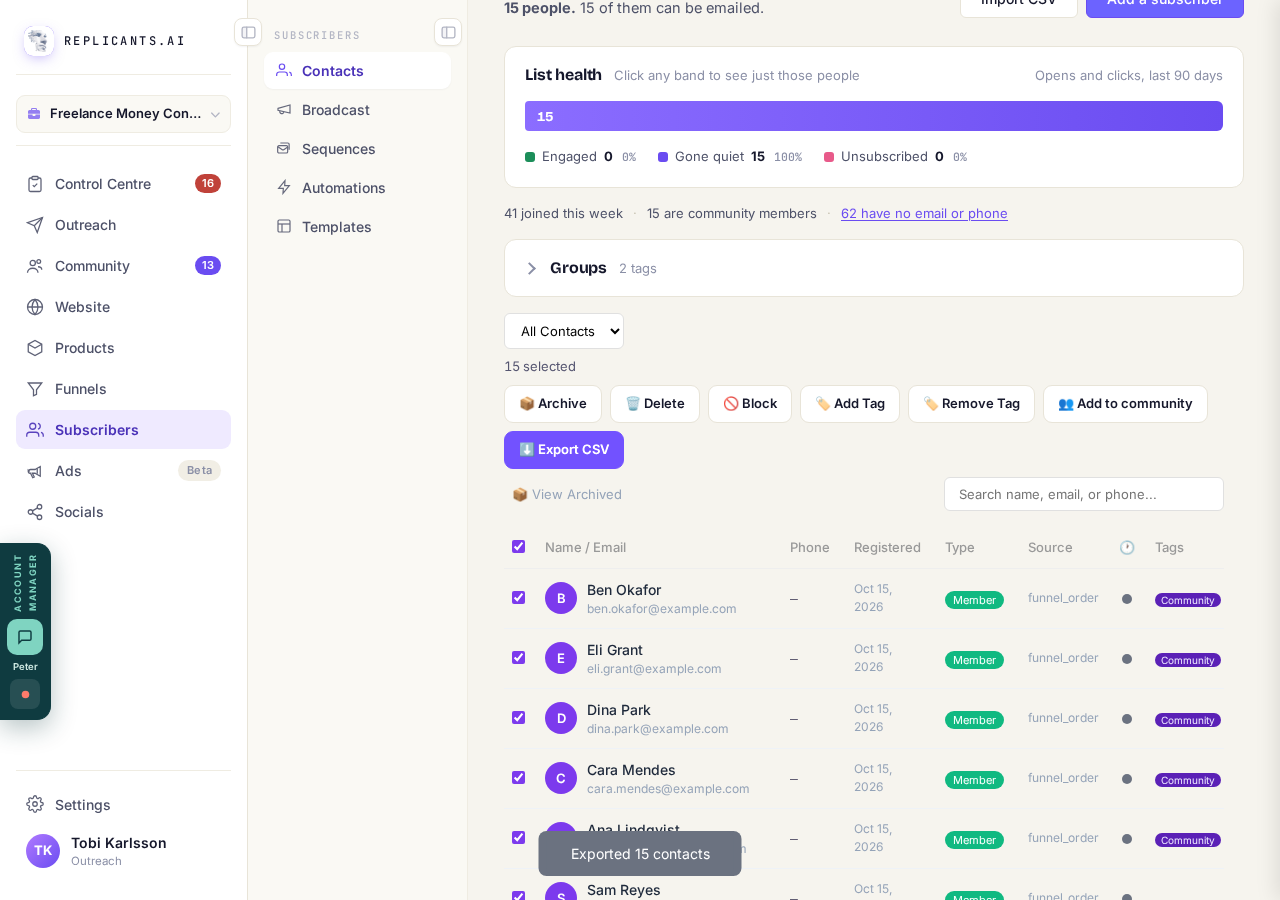Click the Add to community button

coord(1125,404)
